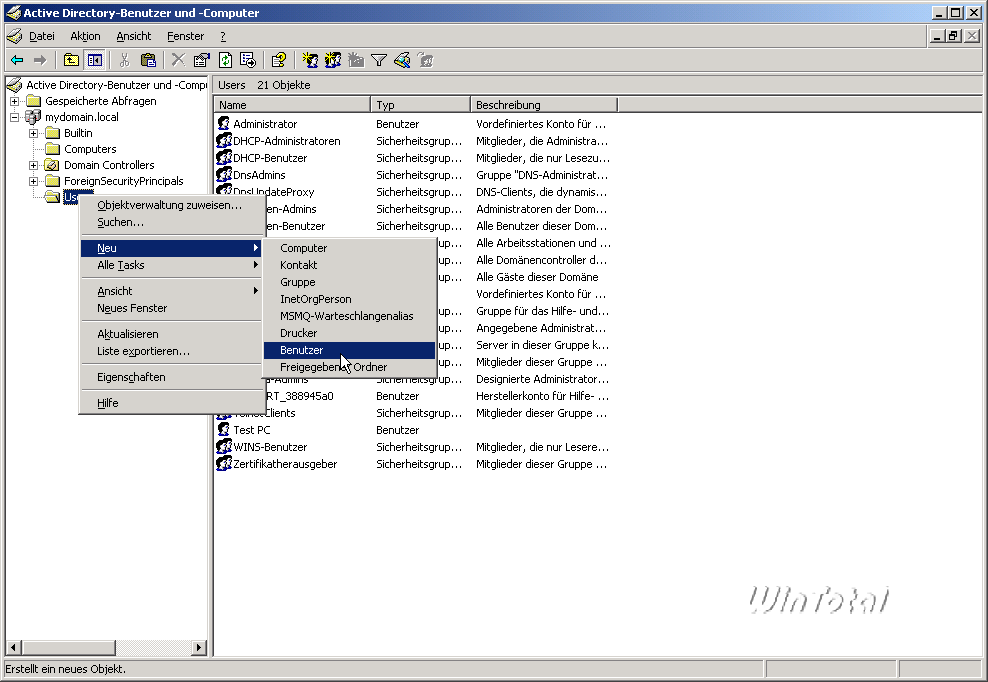Click right arrow of tree horizontal scrollbar
The width and height of the screenshot is (988, 682).
[x=198, y=647]
